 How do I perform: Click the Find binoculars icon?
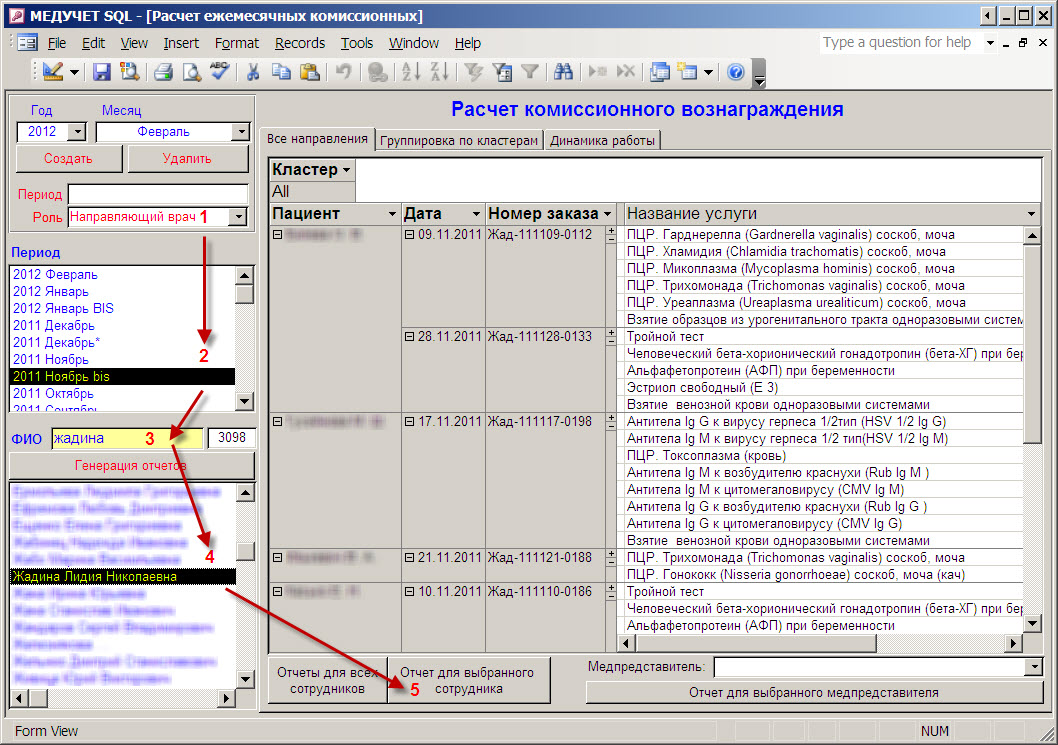click(x=563, y=72)
